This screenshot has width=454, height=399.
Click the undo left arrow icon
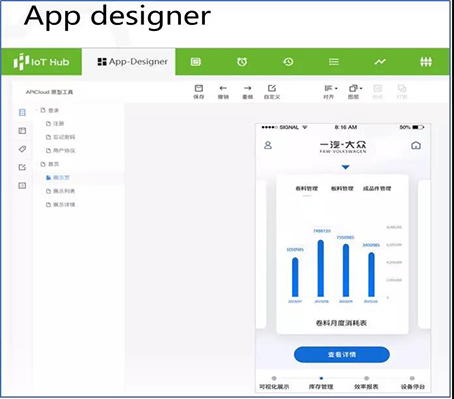click(223, 92)
